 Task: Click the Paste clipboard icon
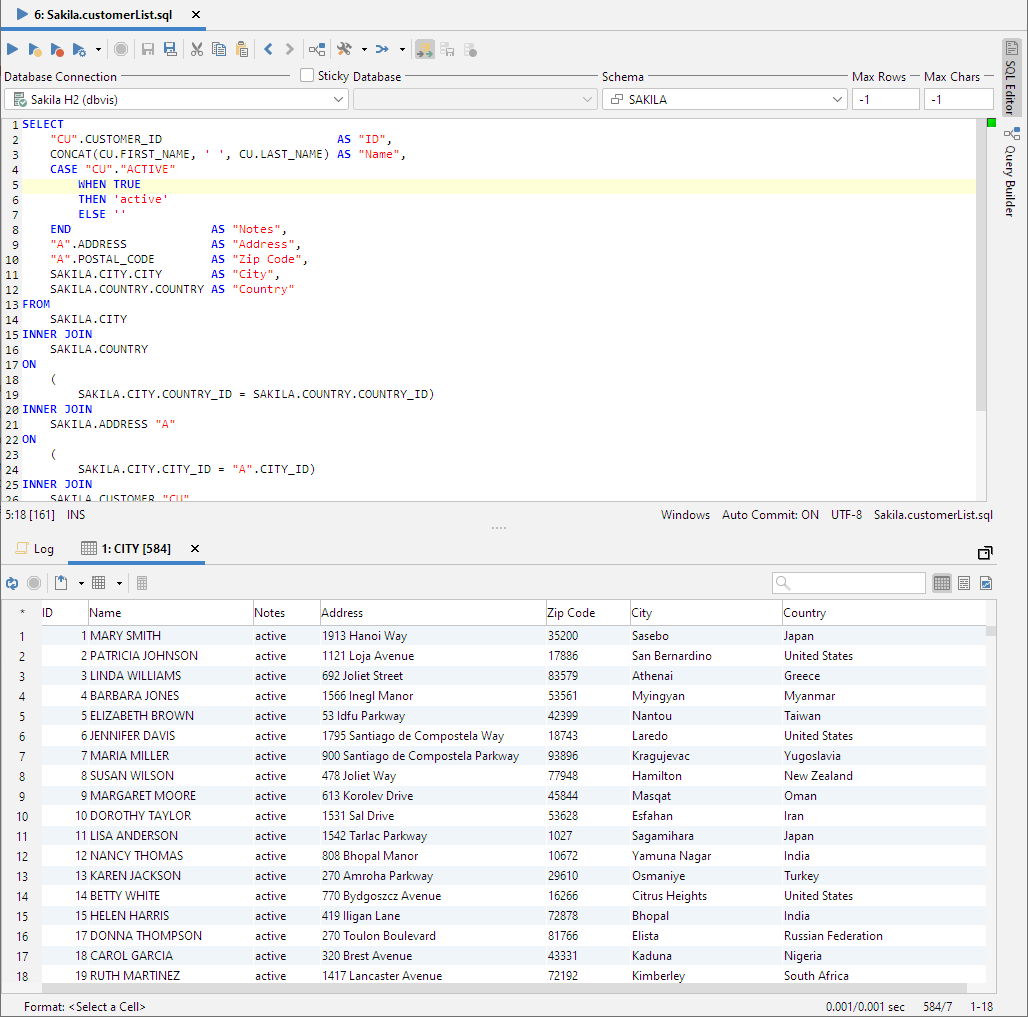[242, 49]
